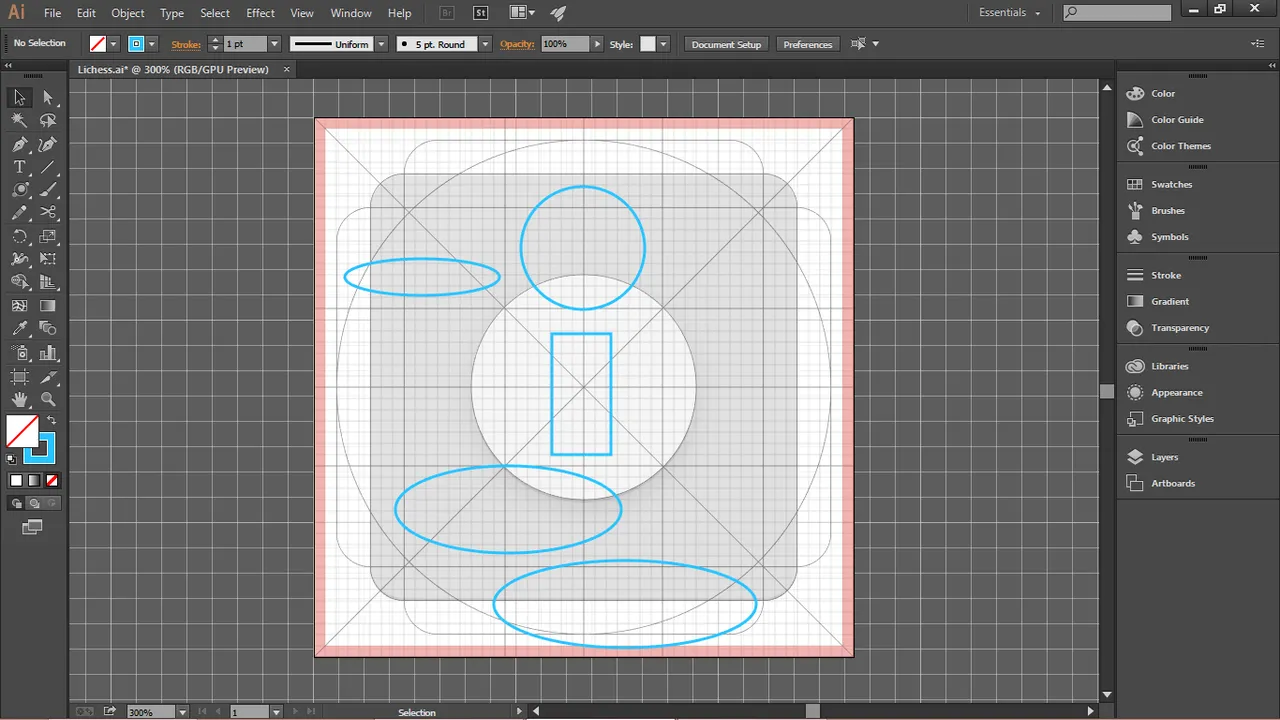Click the Preferences button
The width and height of the screenshot is (1280, 720).
pos(808,44)
